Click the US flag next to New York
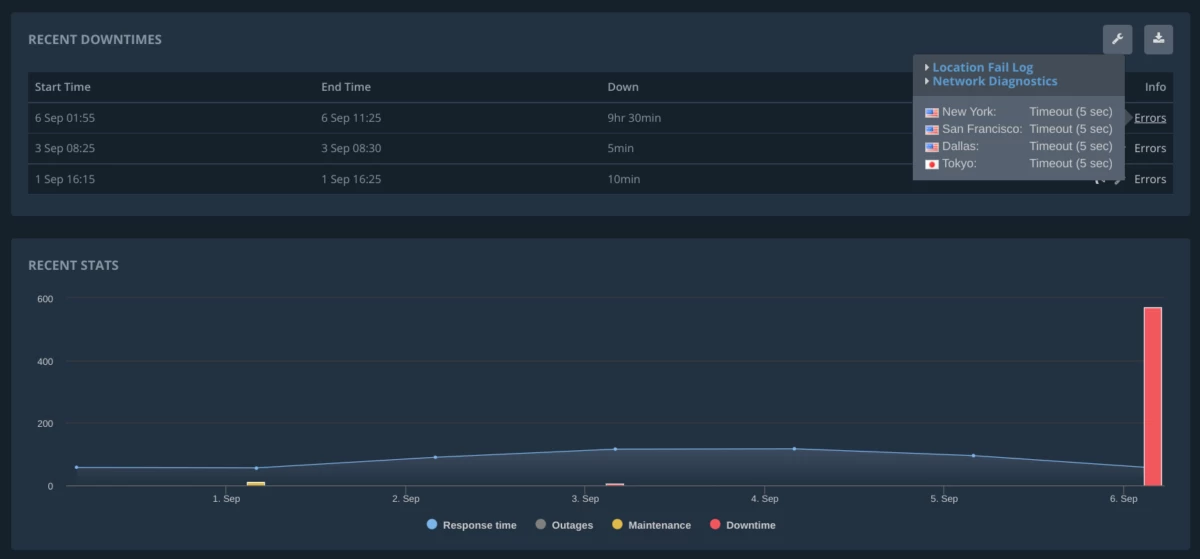Screen dimensions: 1200x559 point(931,112)
